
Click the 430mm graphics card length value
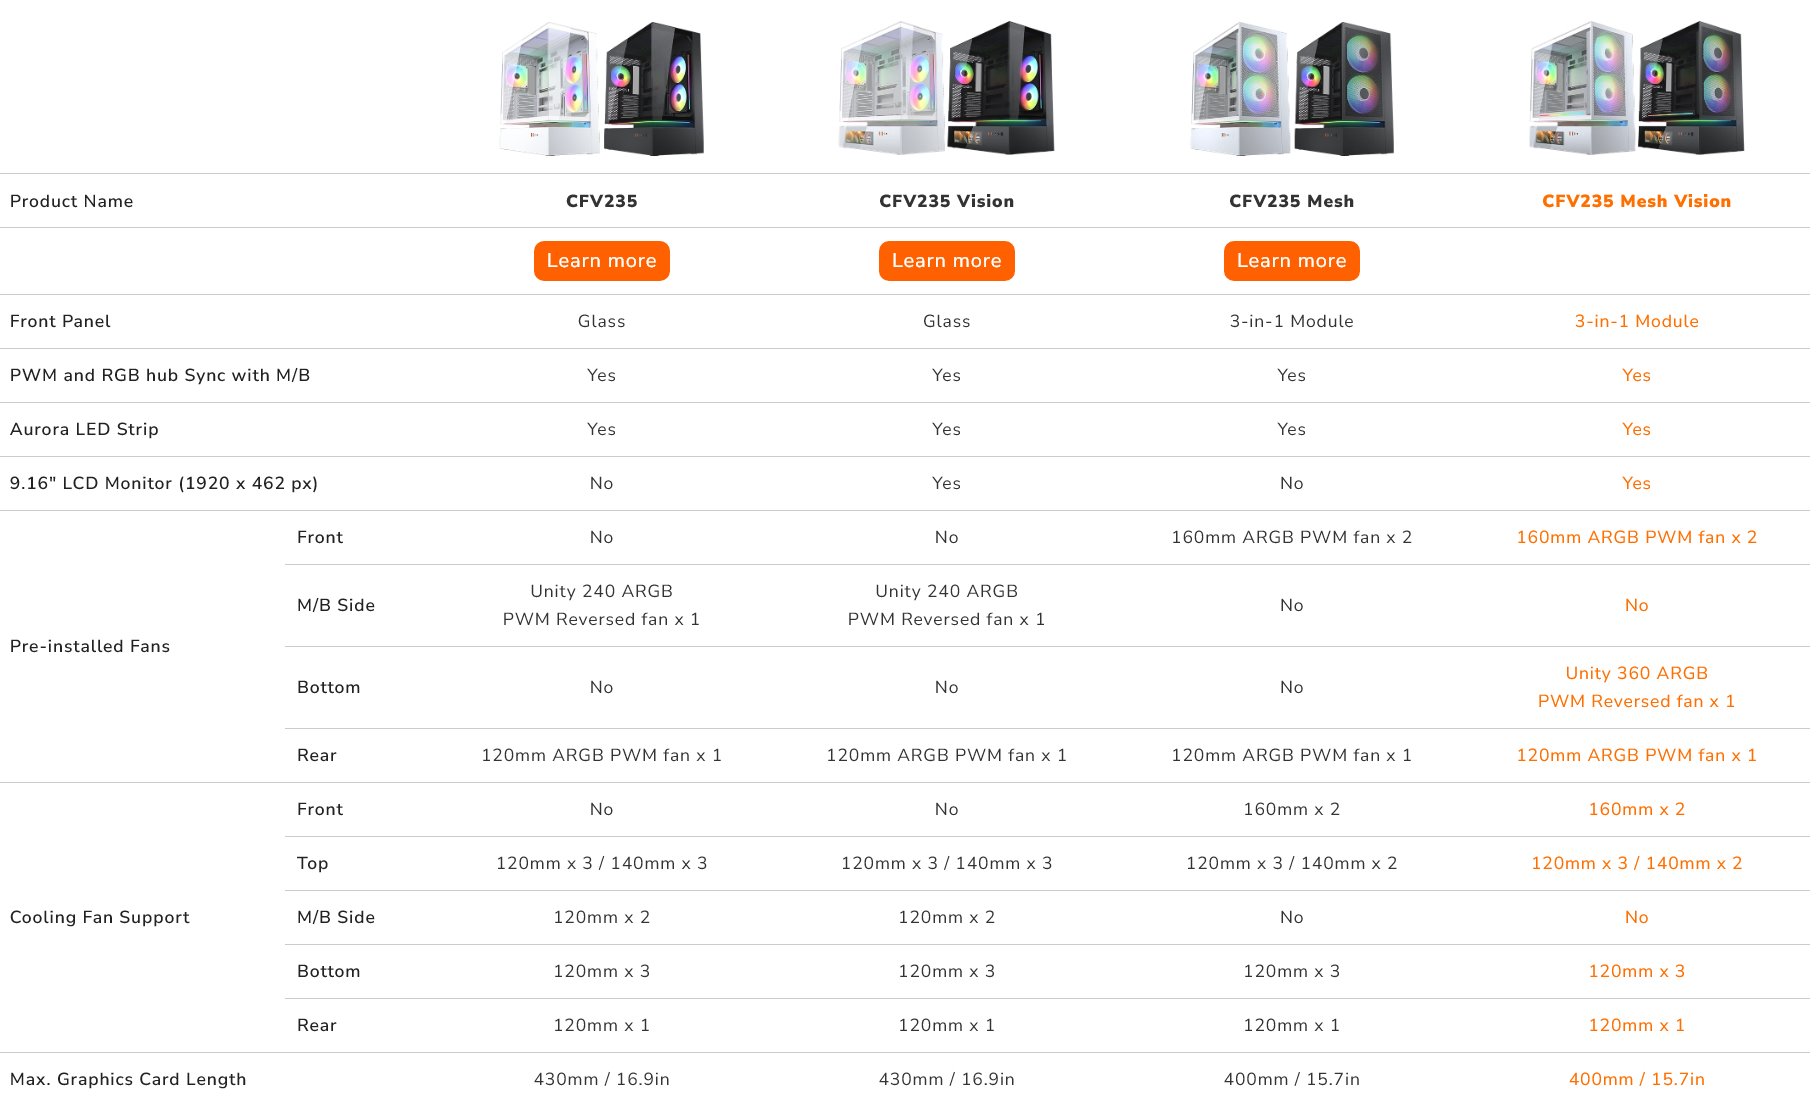tap(600, 1079)
